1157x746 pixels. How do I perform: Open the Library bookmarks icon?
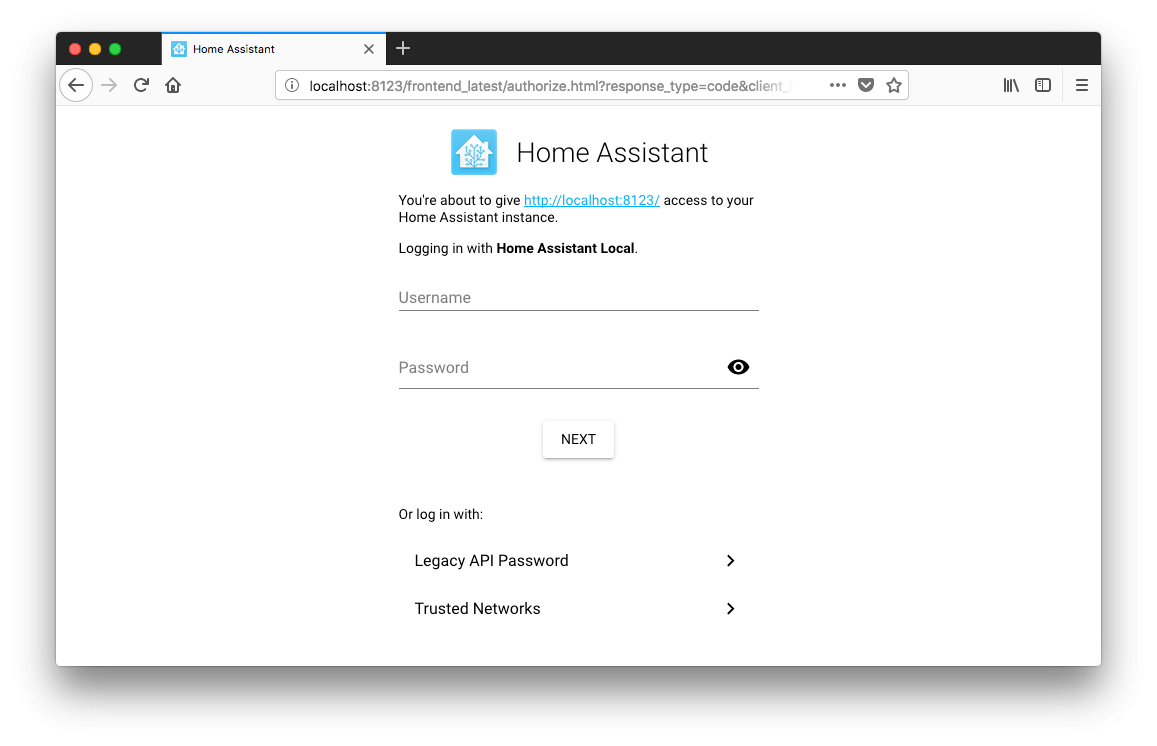pos(1011,86)
